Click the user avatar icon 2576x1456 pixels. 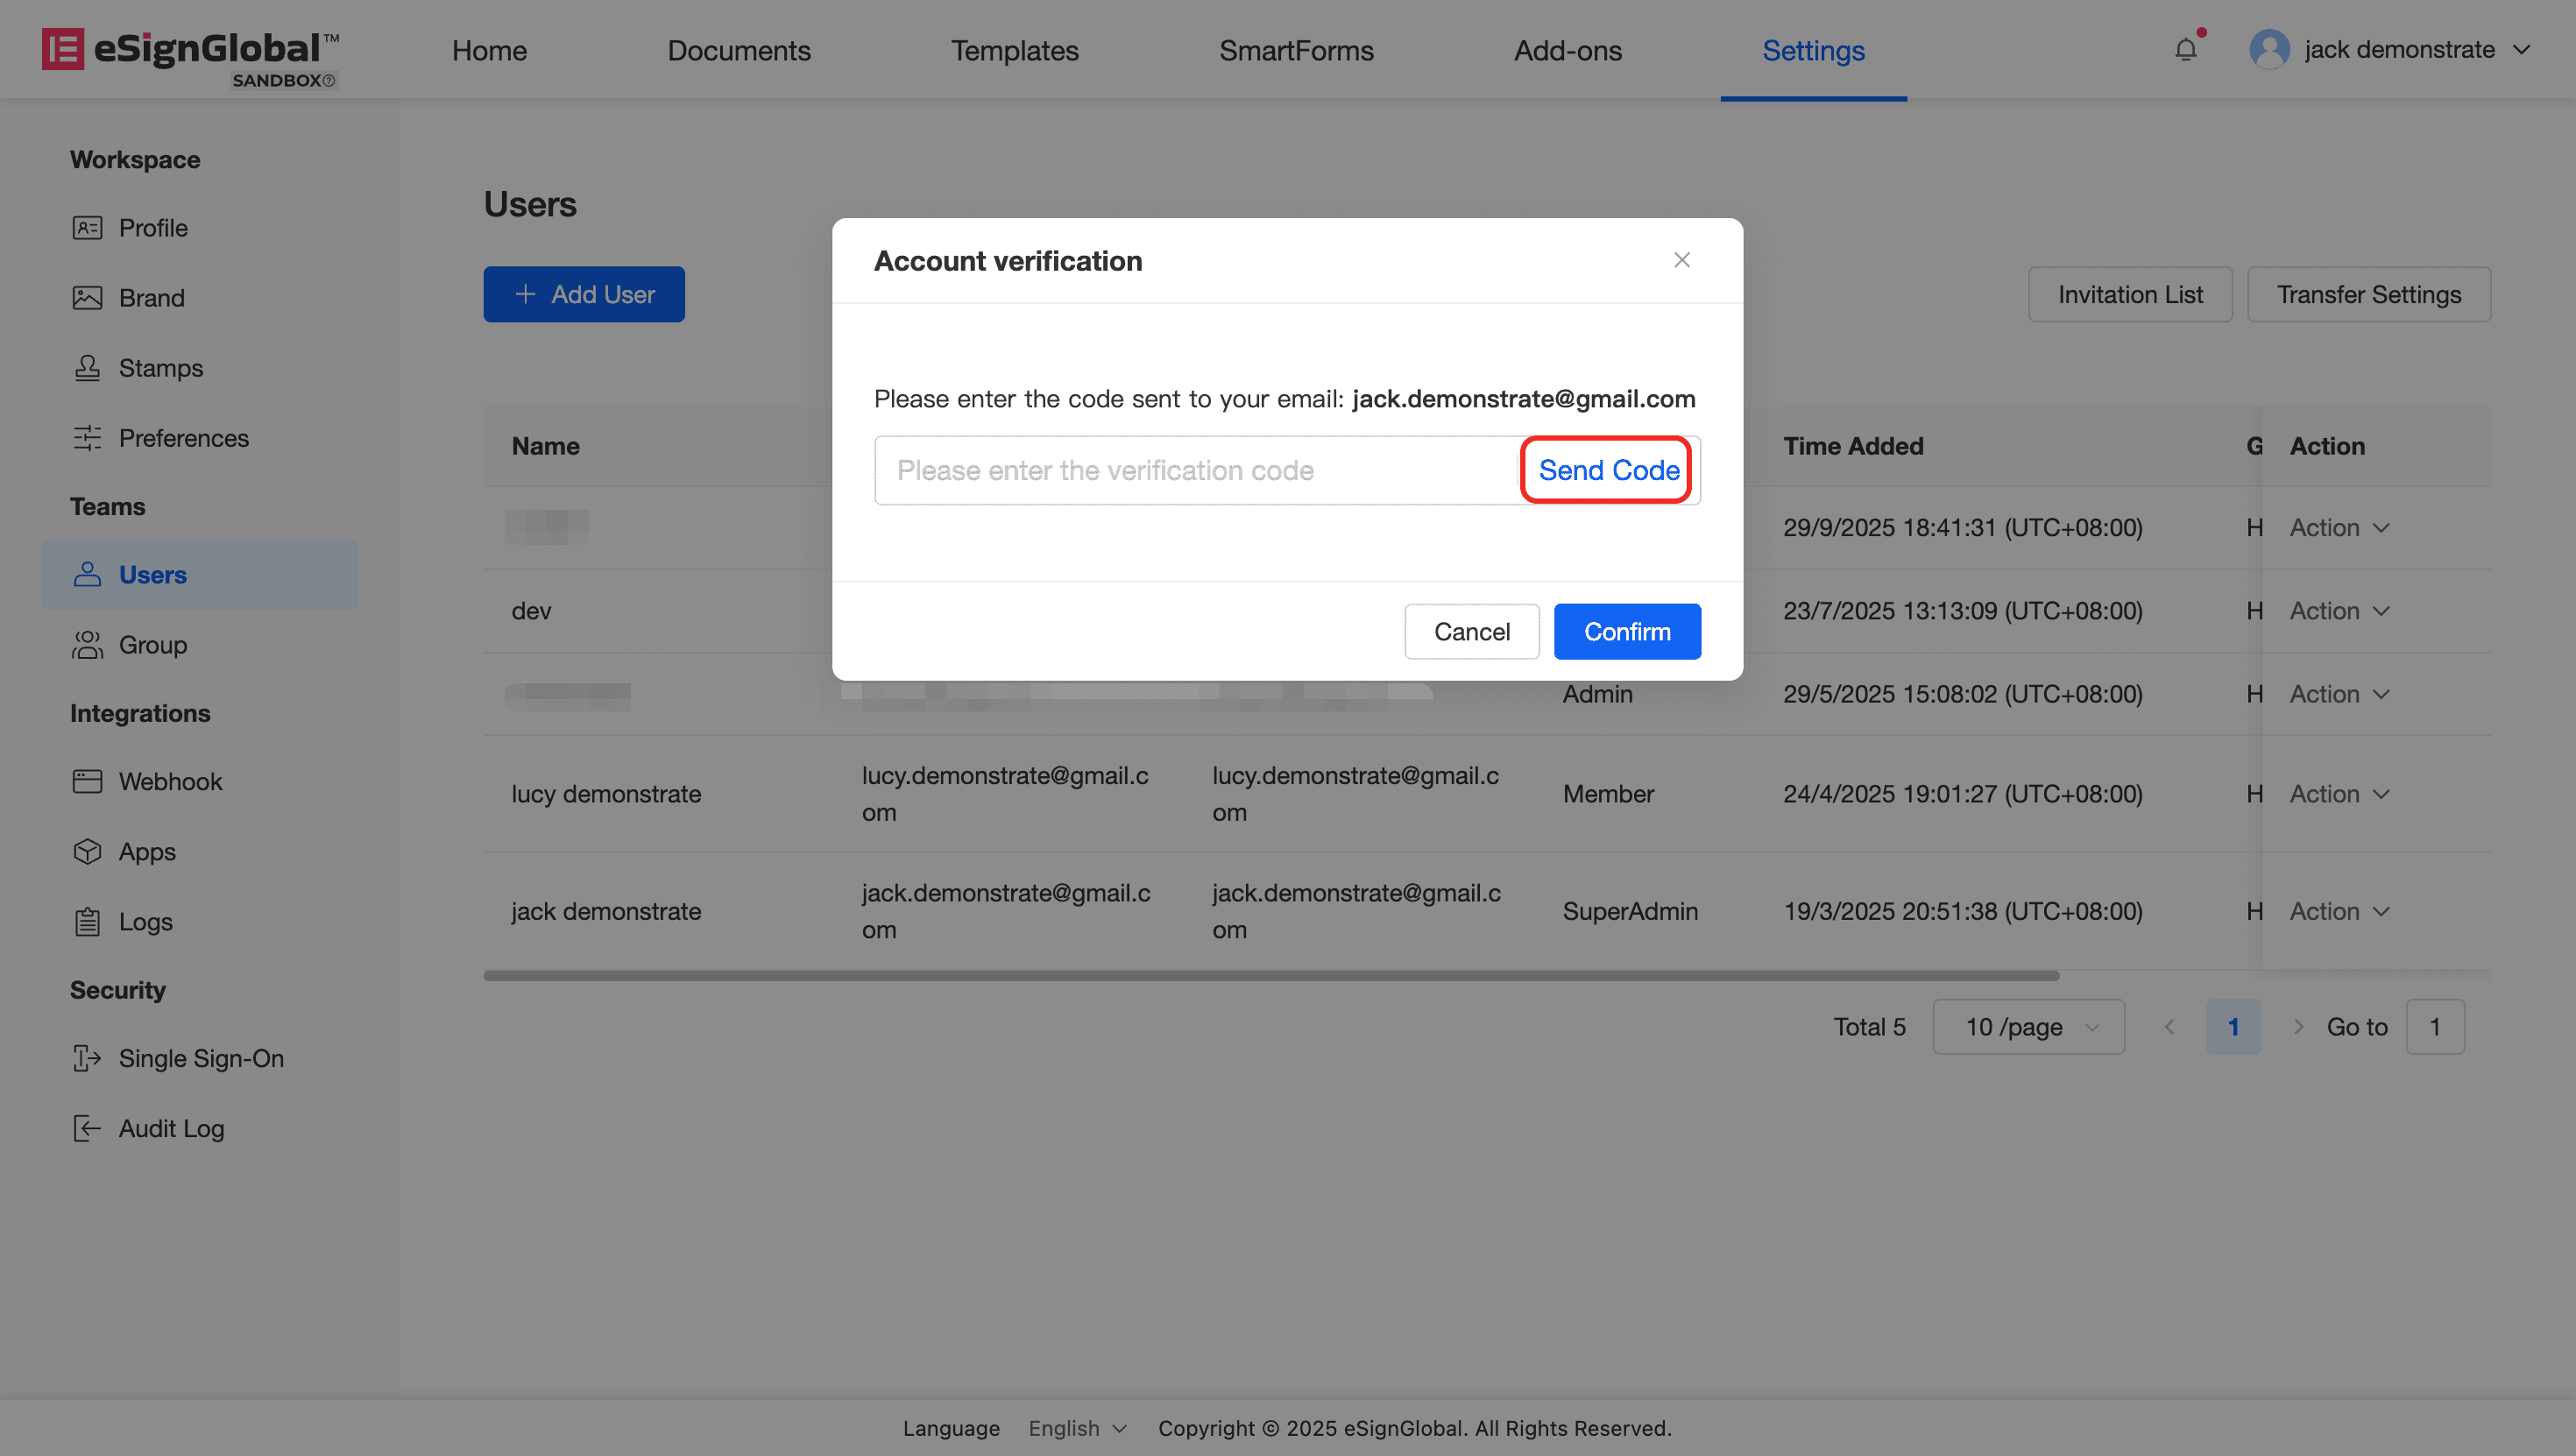2269,50
